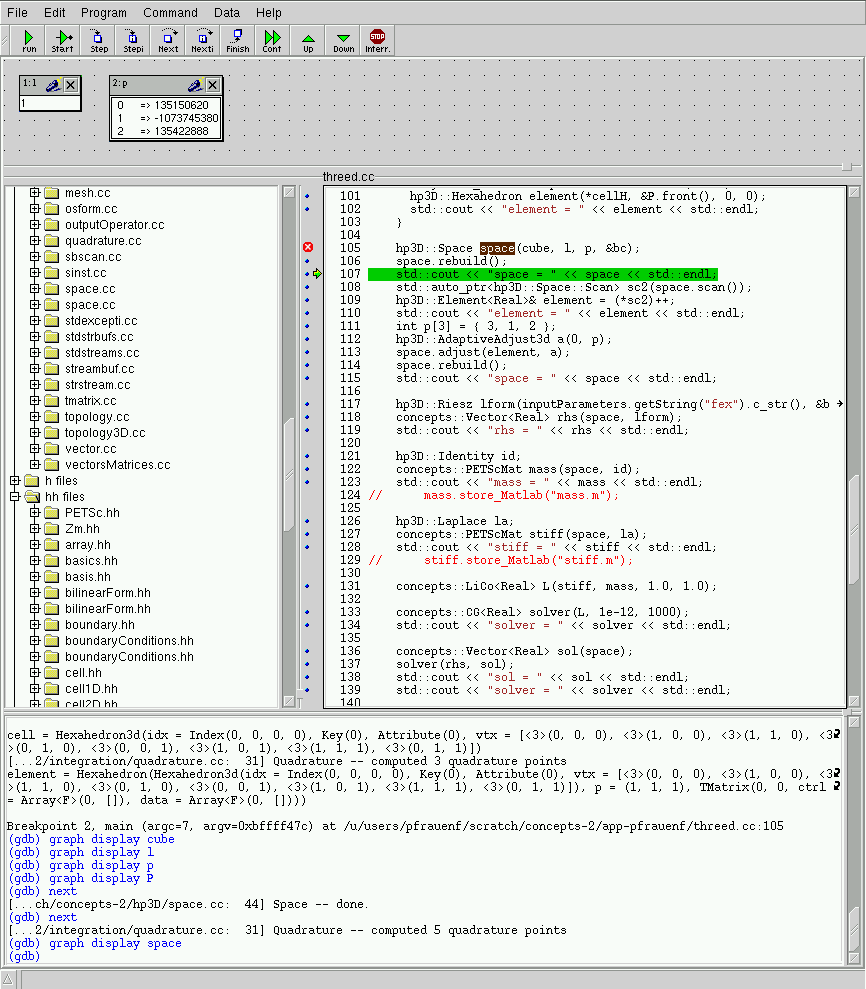Continue execution with Cont icon
The height and width of the screenshot is (989, 866).
272,40
